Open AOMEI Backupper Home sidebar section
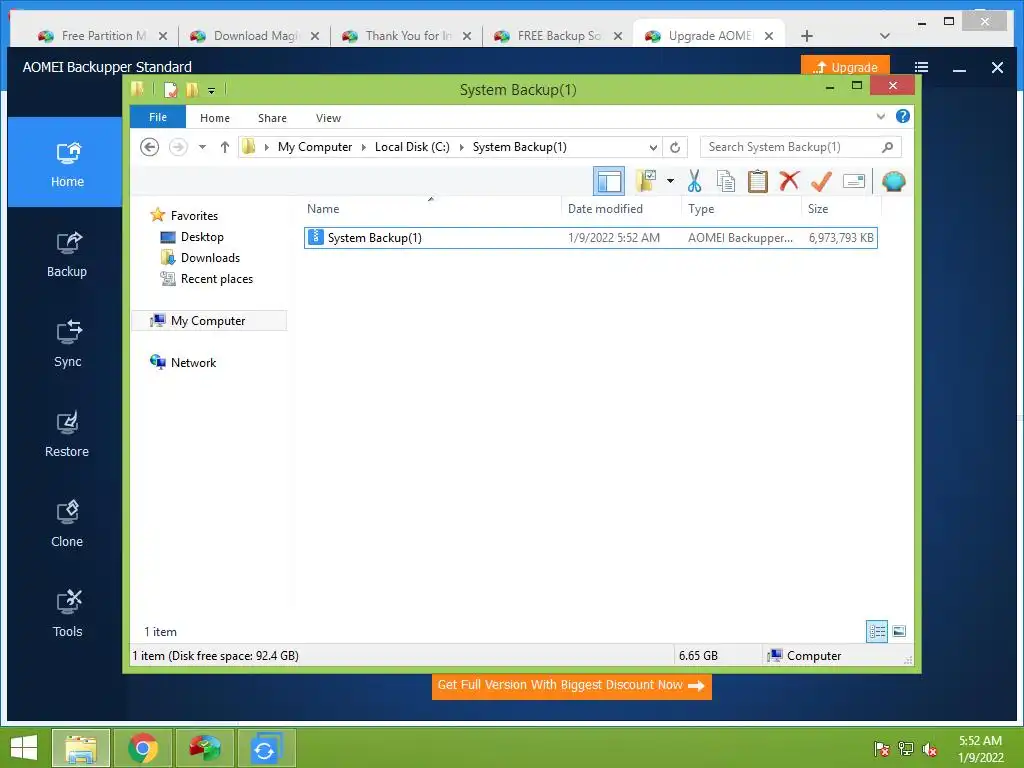Image resolution: width=1024 pixels, height=768 pixels. [x=67, y=163]
